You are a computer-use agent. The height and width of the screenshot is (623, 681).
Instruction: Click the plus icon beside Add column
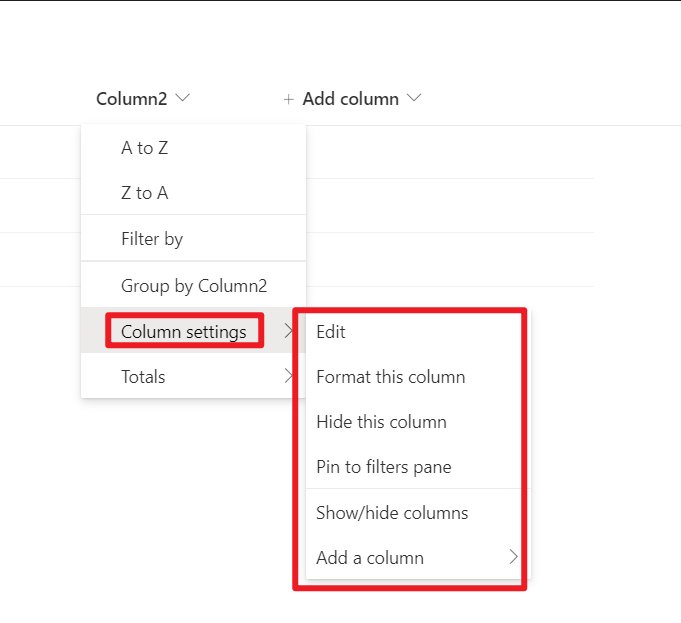coord(288,99)
